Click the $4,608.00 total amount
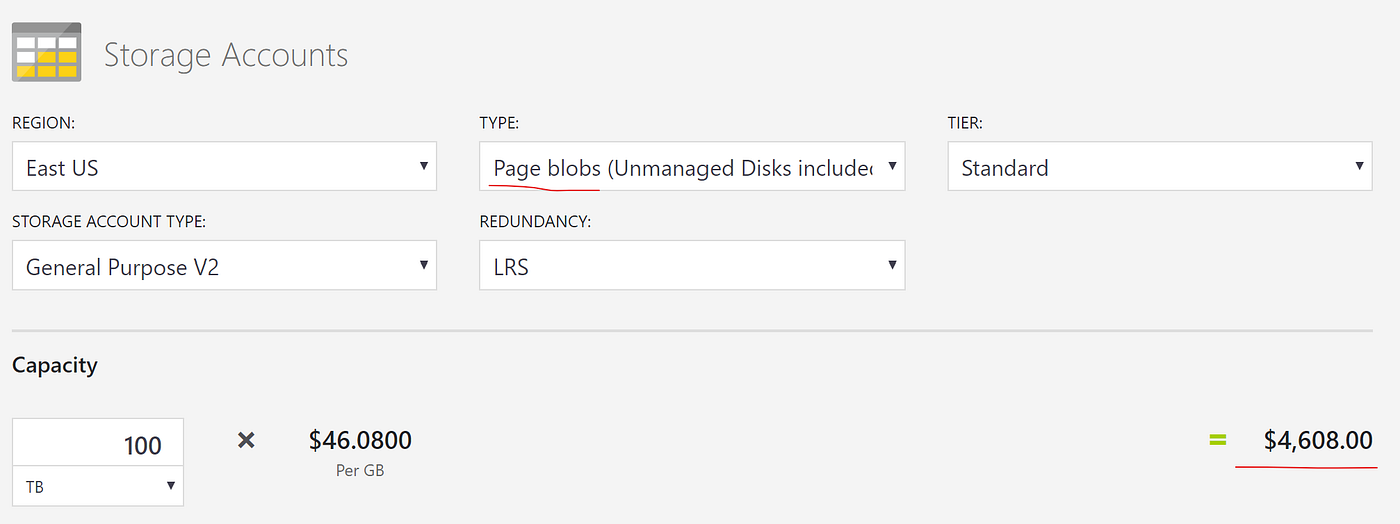Image resolution: width=1400 pixels, height=524 pixels. click(1317, 440)
